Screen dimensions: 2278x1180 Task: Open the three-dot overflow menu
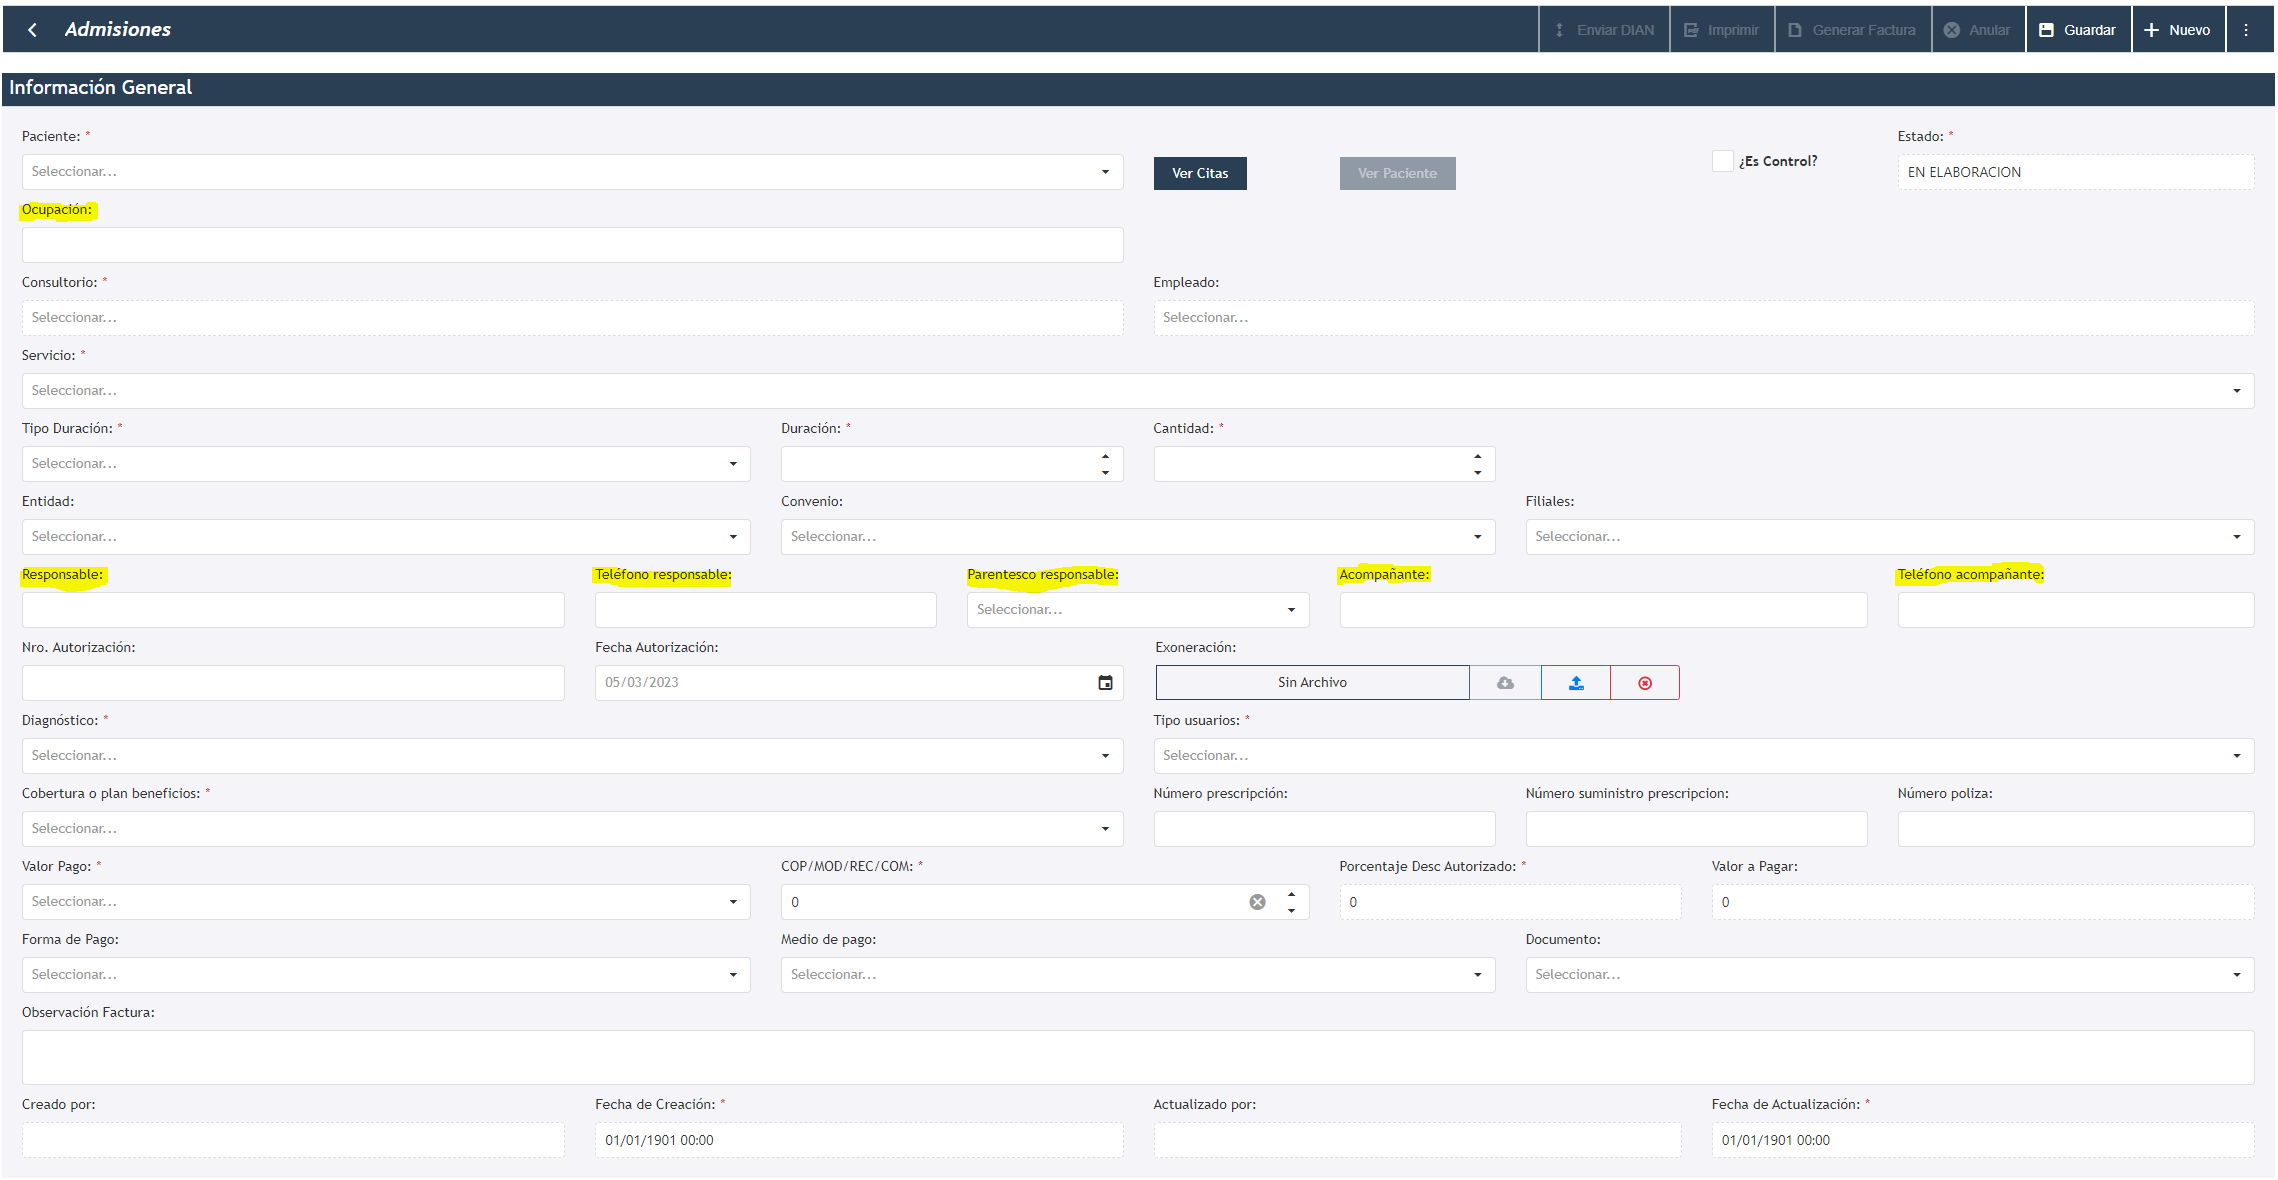[x=2246, y=30]
